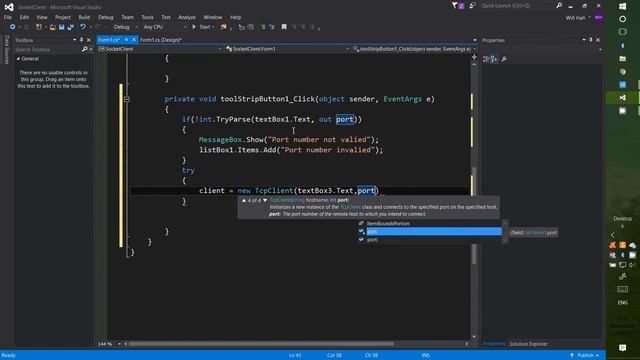Open the Windows Action Center icon
The height and width of the screenshot is (360, 640).
coord(622,348)
